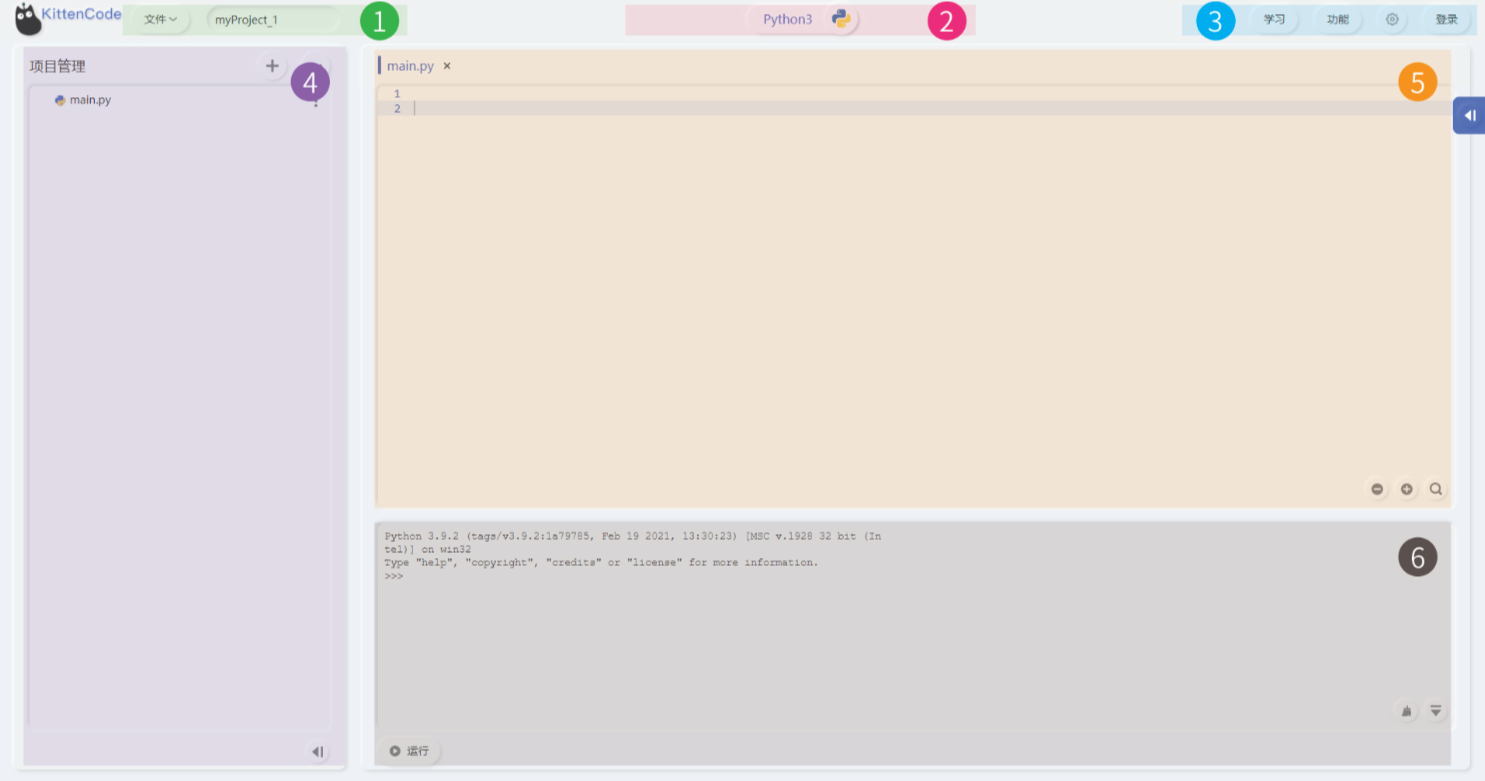1485x781 pixels.
Task: Decrease editor font size with minus icon
Action: [x=1377, y=489]
